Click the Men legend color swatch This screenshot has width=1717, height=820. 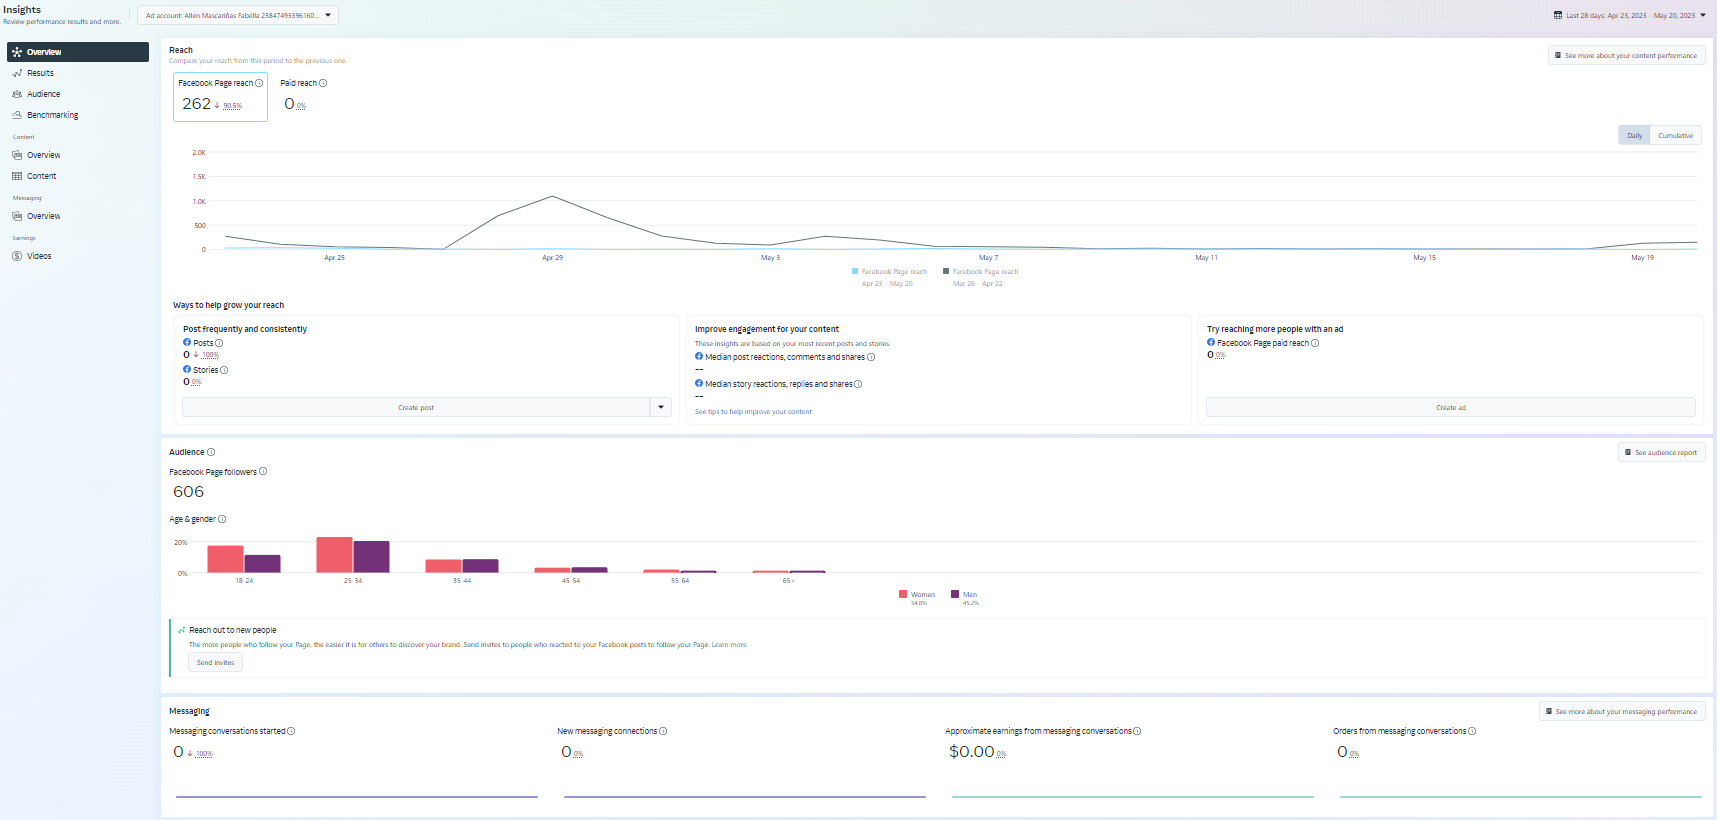click(955, 594)
